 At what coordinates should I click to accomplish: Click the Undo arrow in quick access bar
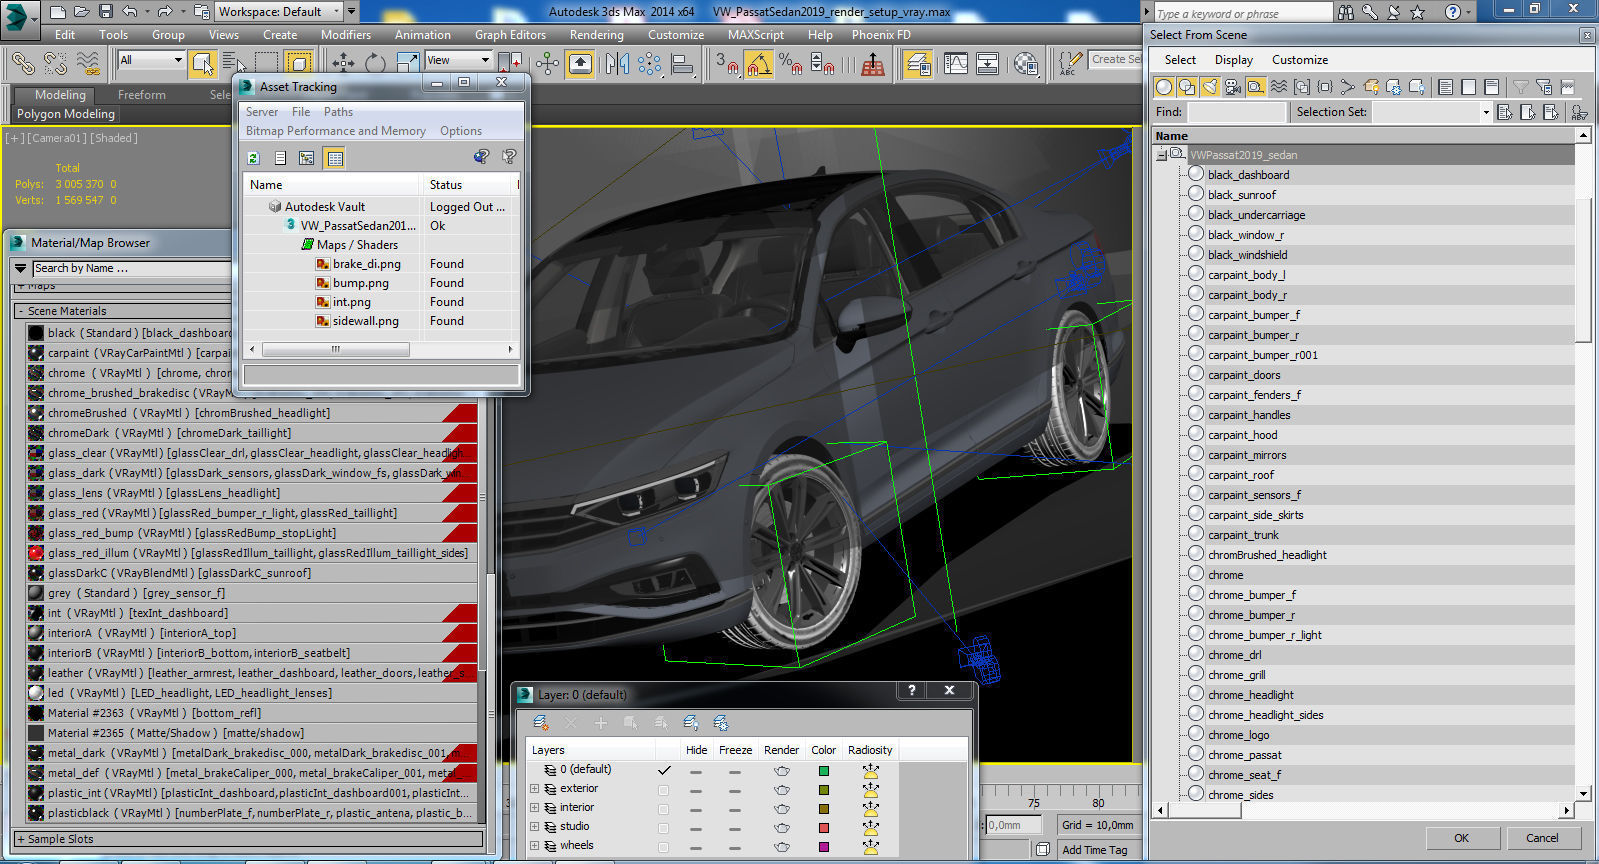(x=130, y=12)
